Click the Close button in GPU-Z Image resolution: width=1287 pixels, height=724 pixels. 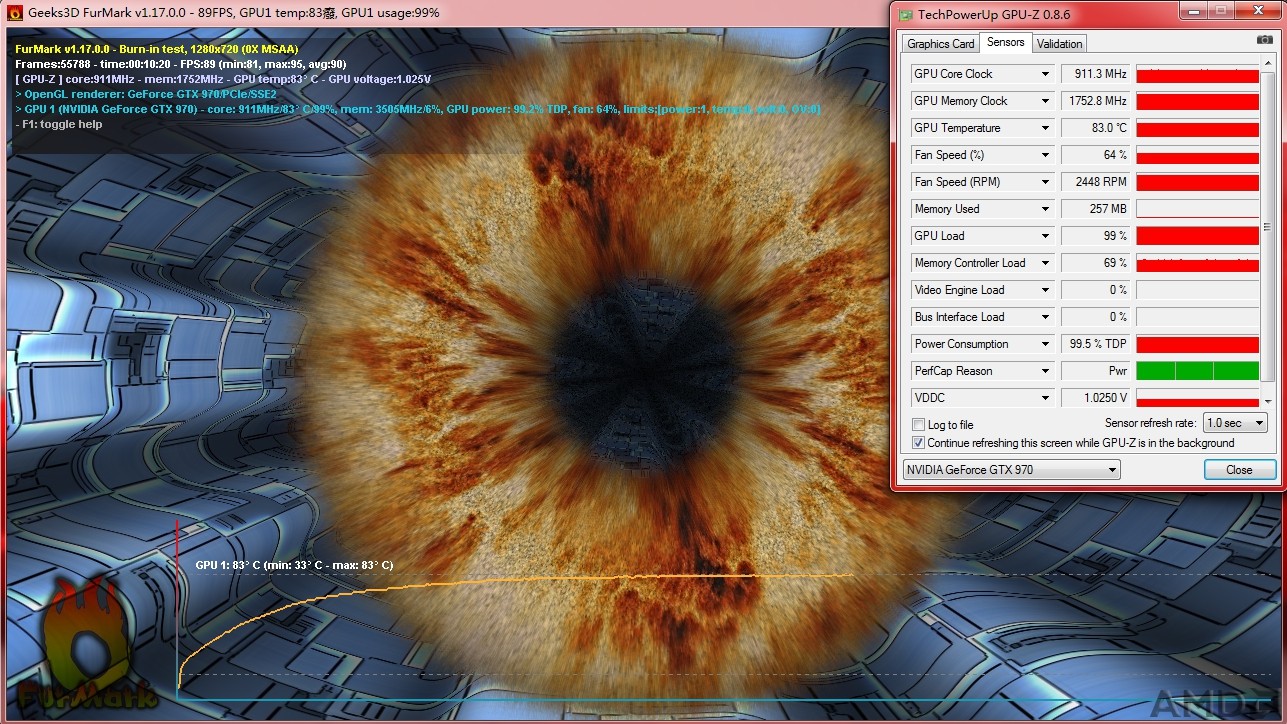pos(1239,470)
